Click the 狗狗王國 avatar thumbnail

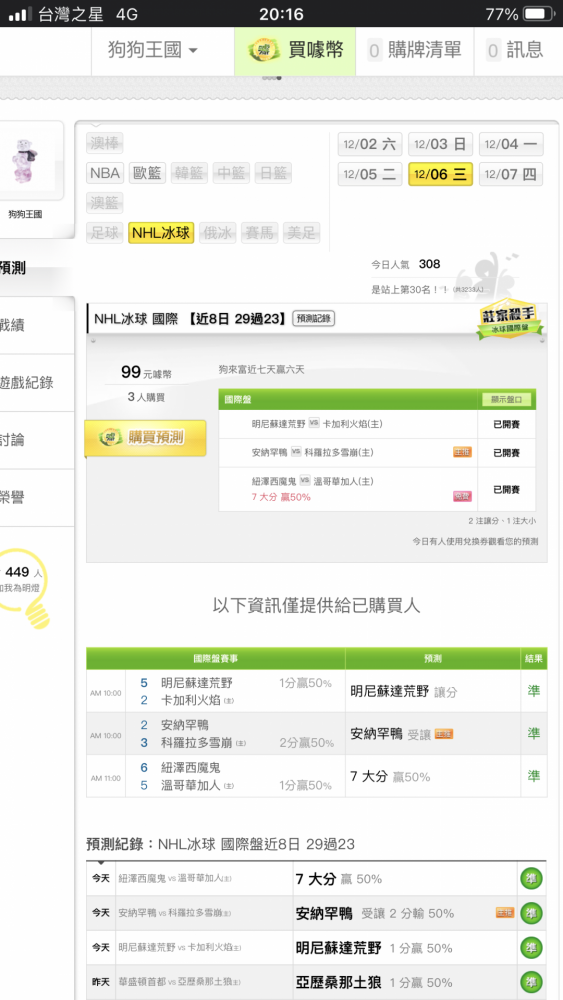[26, 159]
